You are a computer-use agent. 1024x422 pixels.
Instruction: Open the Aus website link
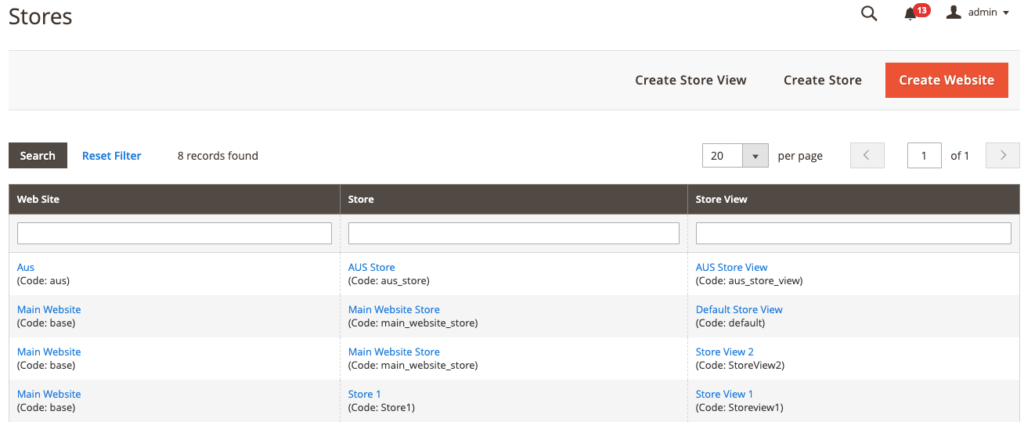point(25,268)
